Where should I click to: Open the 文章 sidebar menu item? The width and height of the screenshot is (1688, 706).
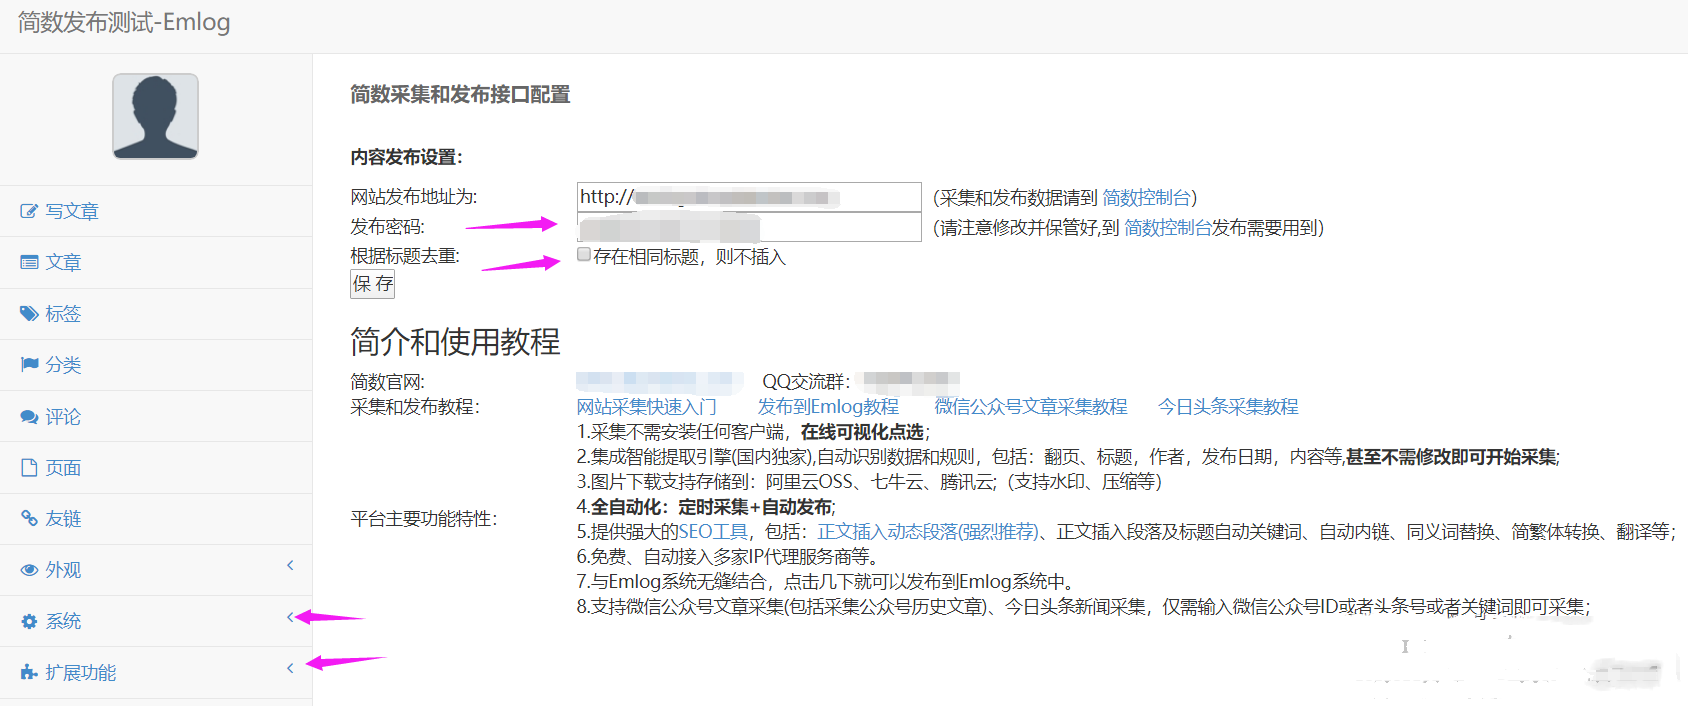tap(63, 262)
